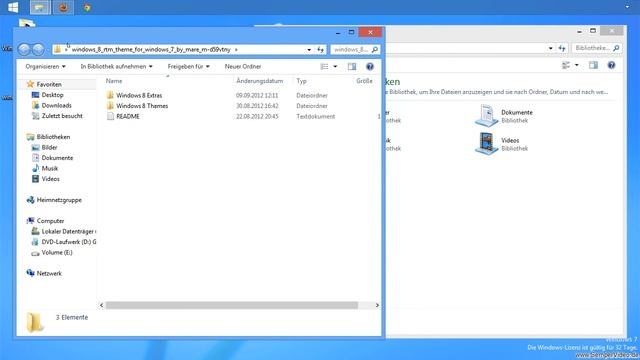Open the Organisieren dropdown menu
The height and width of the screenshot is (360, 640).
tap(45, 67)
